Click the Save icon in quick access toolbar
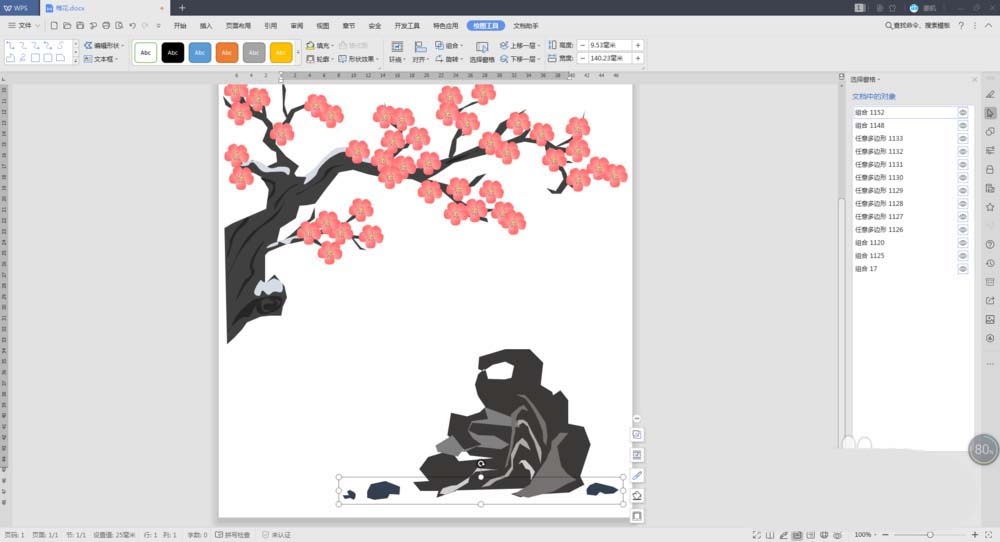Image resolution: width=1000 pixels, height=542 pixels. click(80, 26)
